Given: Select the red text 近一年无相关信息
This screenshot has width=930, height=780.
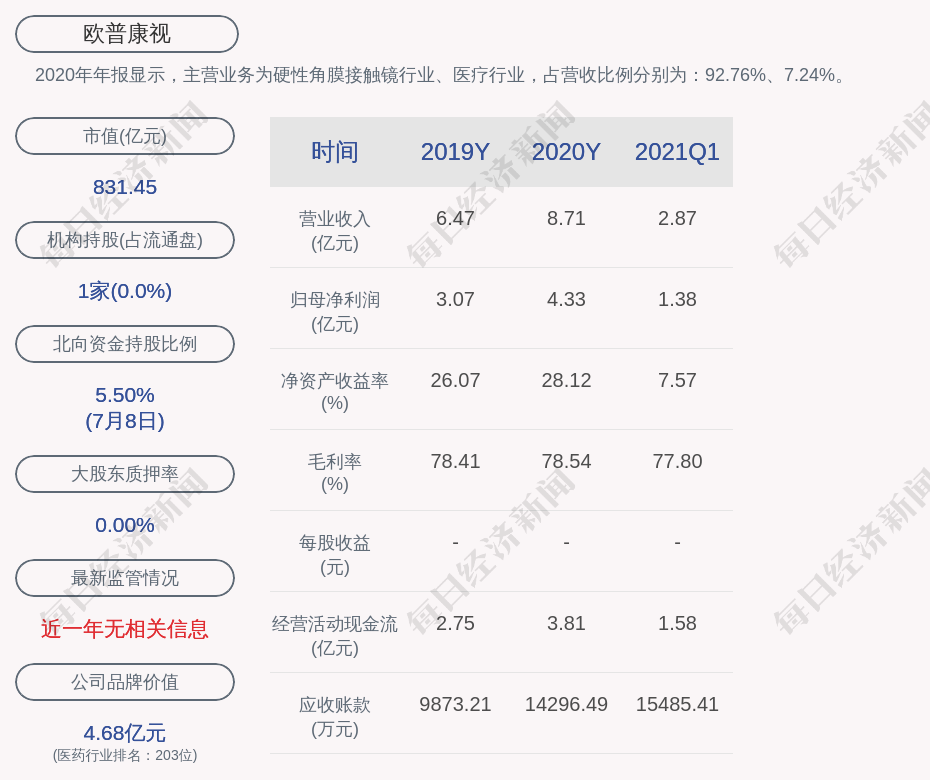Looking at the screenshot, I should coord(125,629).
